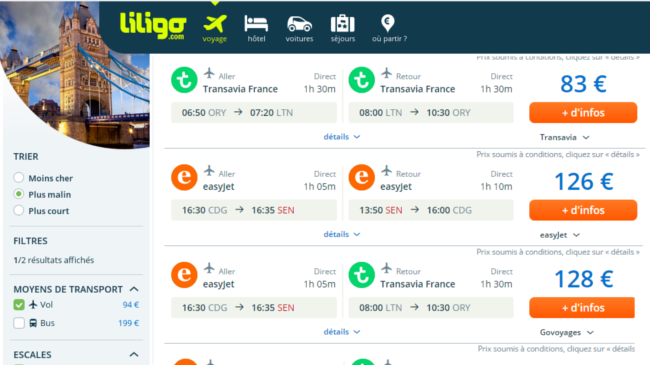
Task: Click the orange easyJet logo on the 126 € flight
Action: (x=184, y=178)
